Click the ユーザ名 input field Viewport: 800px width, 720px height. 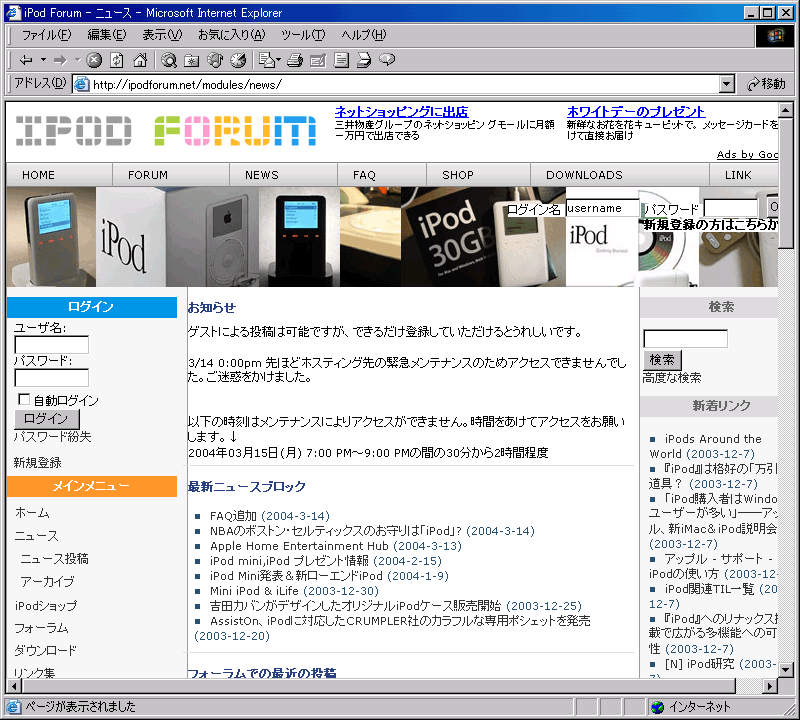[x=52, y=345]
